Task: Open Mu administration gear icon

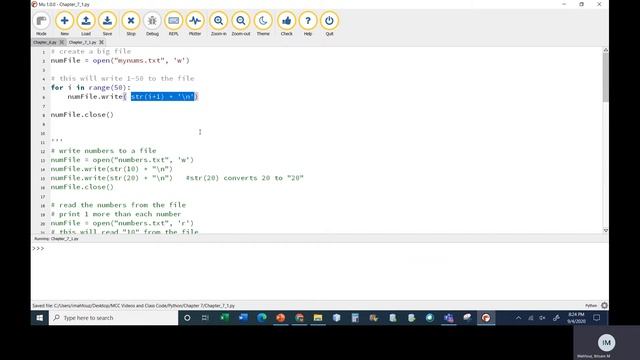Action: pos(604,305)
